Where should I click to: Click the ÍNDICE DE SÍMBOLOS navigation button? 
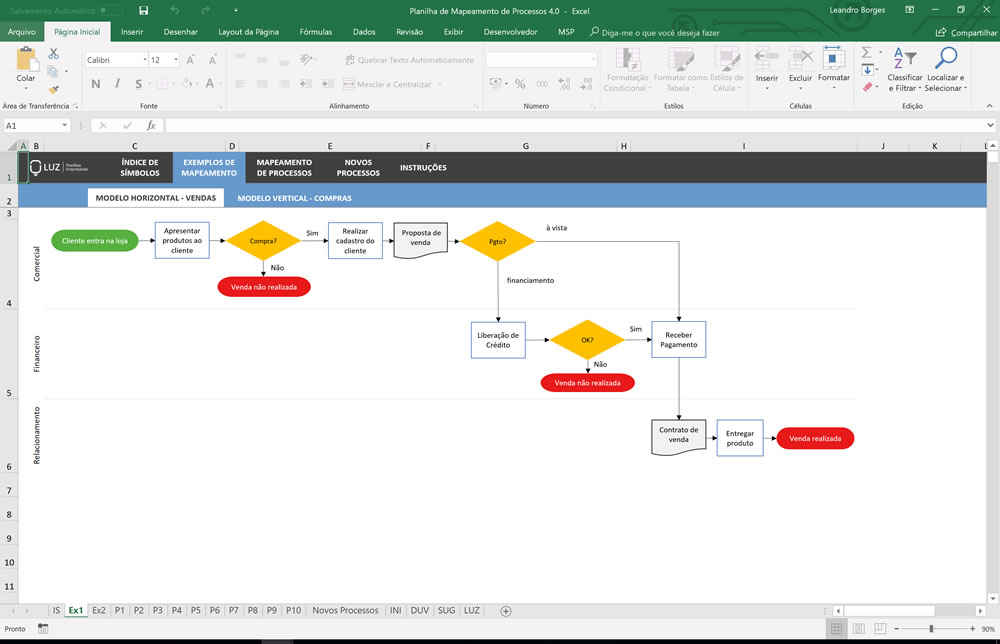tap(140, 168)
